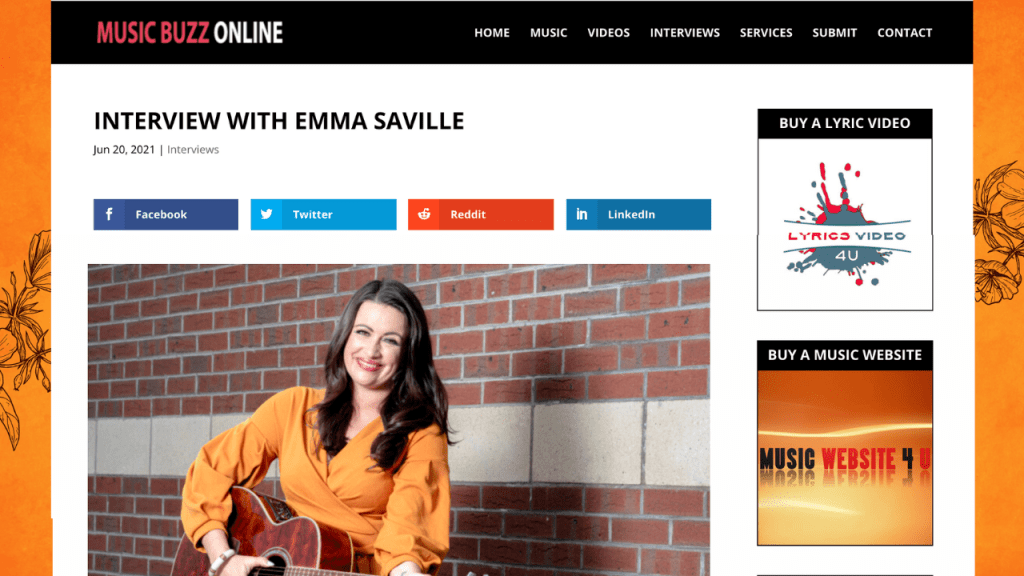Click the Reddit alien icon
Viewport: 1024px width, 576px height.
click(424, 214)
